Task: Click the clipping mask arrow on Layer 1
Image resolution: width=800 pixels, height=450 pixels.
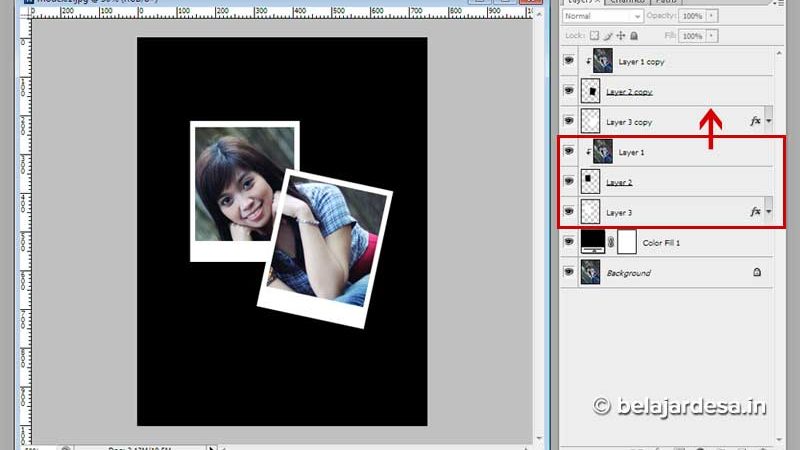Action: 588,152
